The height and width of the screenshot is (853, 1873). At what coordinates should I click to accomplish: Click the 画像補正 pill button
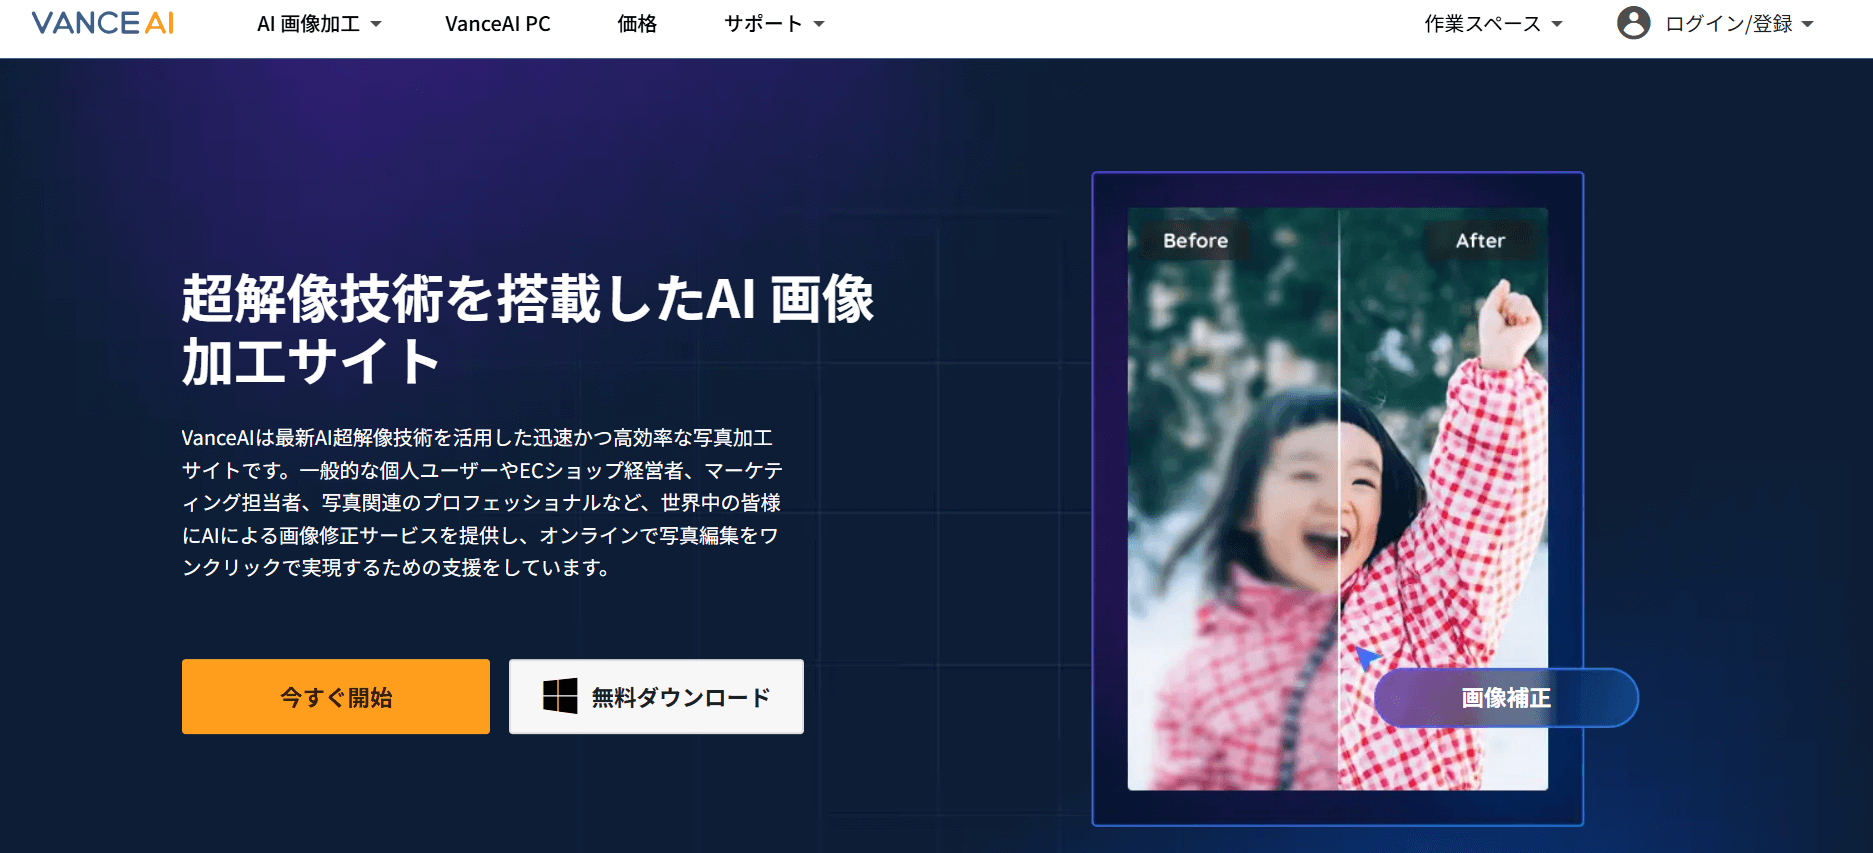coord(1505,697)
